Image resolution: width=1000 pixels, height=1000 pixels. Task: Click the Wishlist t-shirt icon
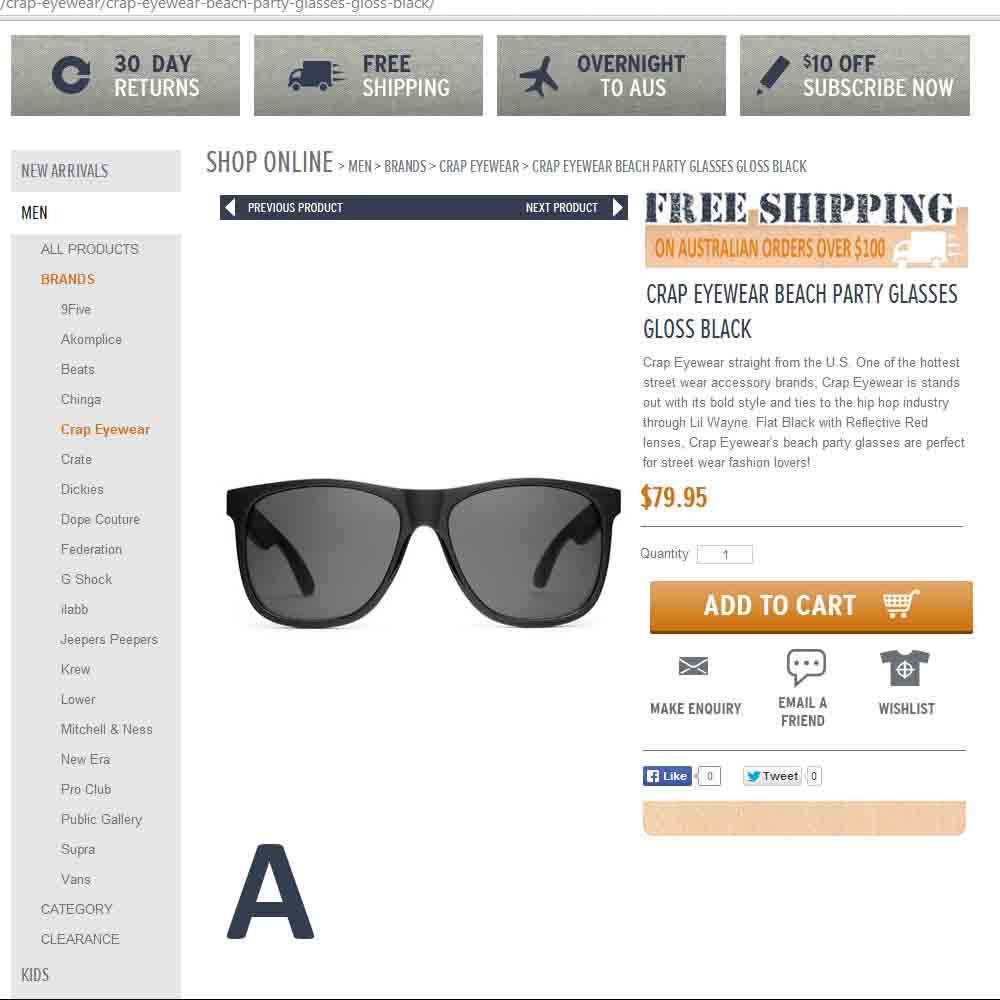[904, 668]
